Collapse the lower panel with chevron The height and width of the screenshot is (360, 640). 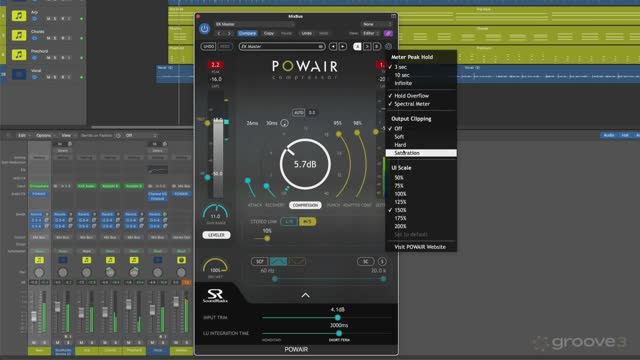point(305,295)
